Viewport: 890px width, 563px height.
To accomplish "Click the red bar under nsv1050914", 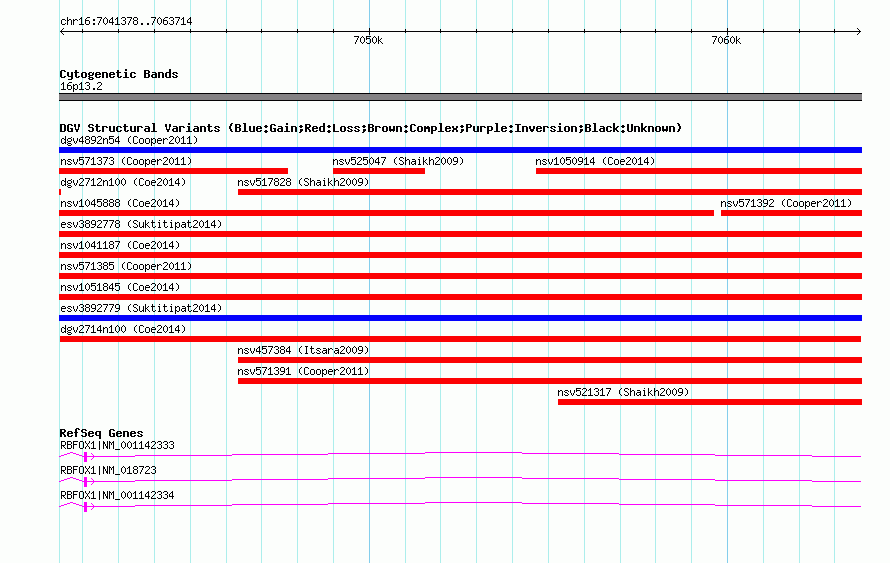I will [x=699, y=171].
